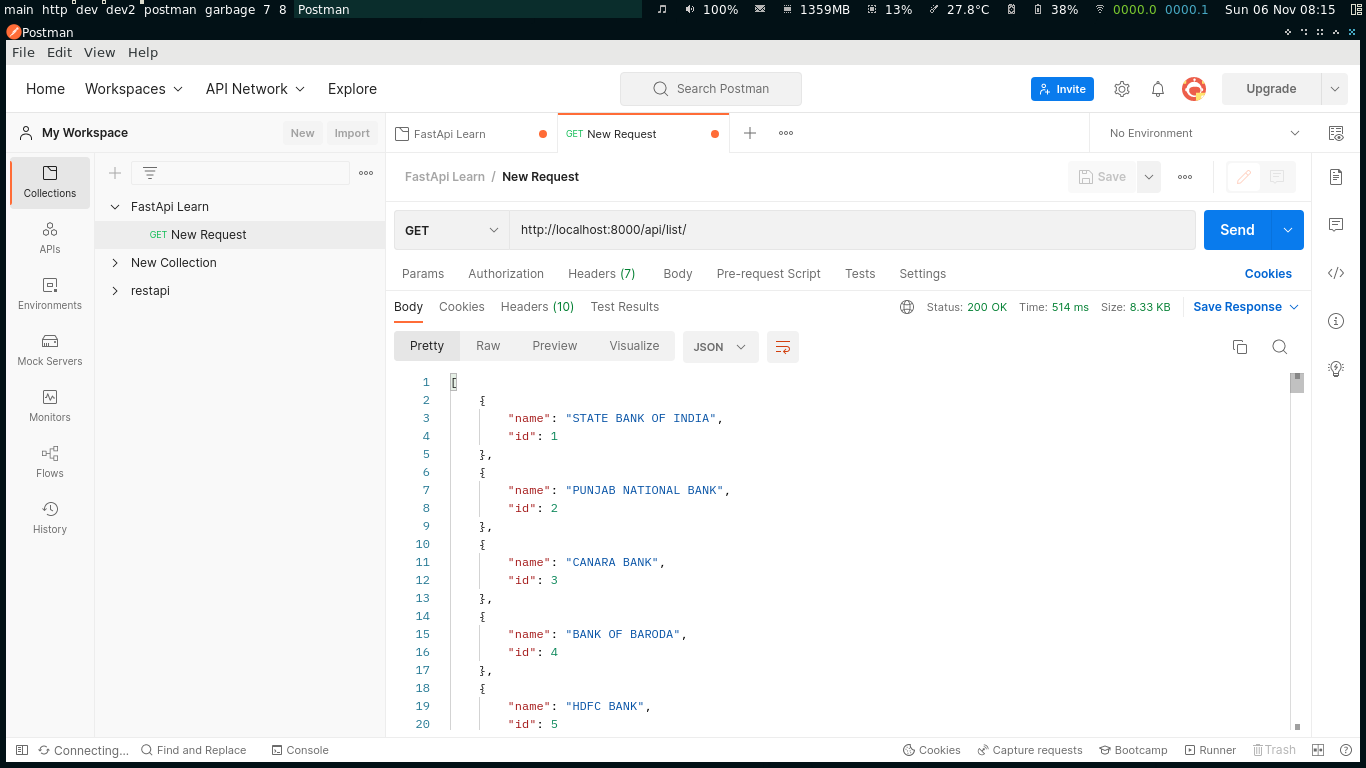Open the Send button dropdown arrow
Screen dimensions: 1366x768
(1287, 230)
